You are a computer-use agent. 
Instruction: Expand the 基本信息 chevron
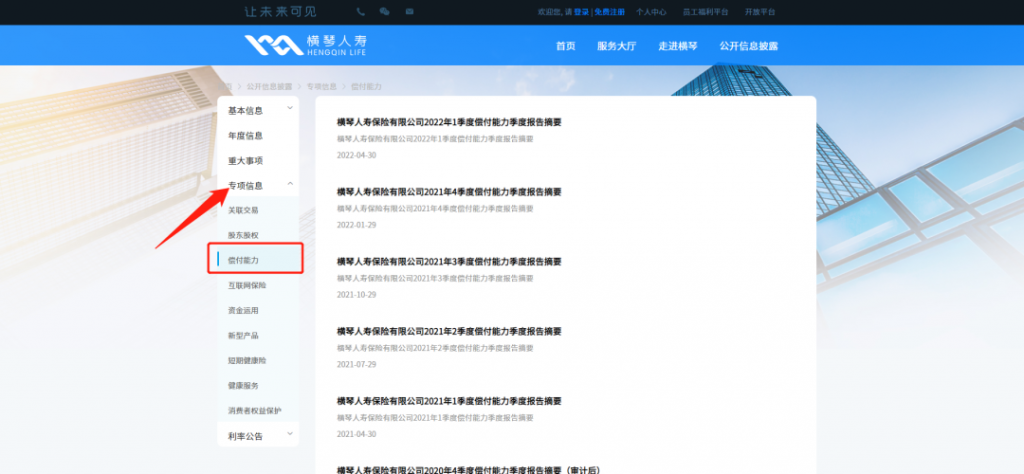coord(290,108)
